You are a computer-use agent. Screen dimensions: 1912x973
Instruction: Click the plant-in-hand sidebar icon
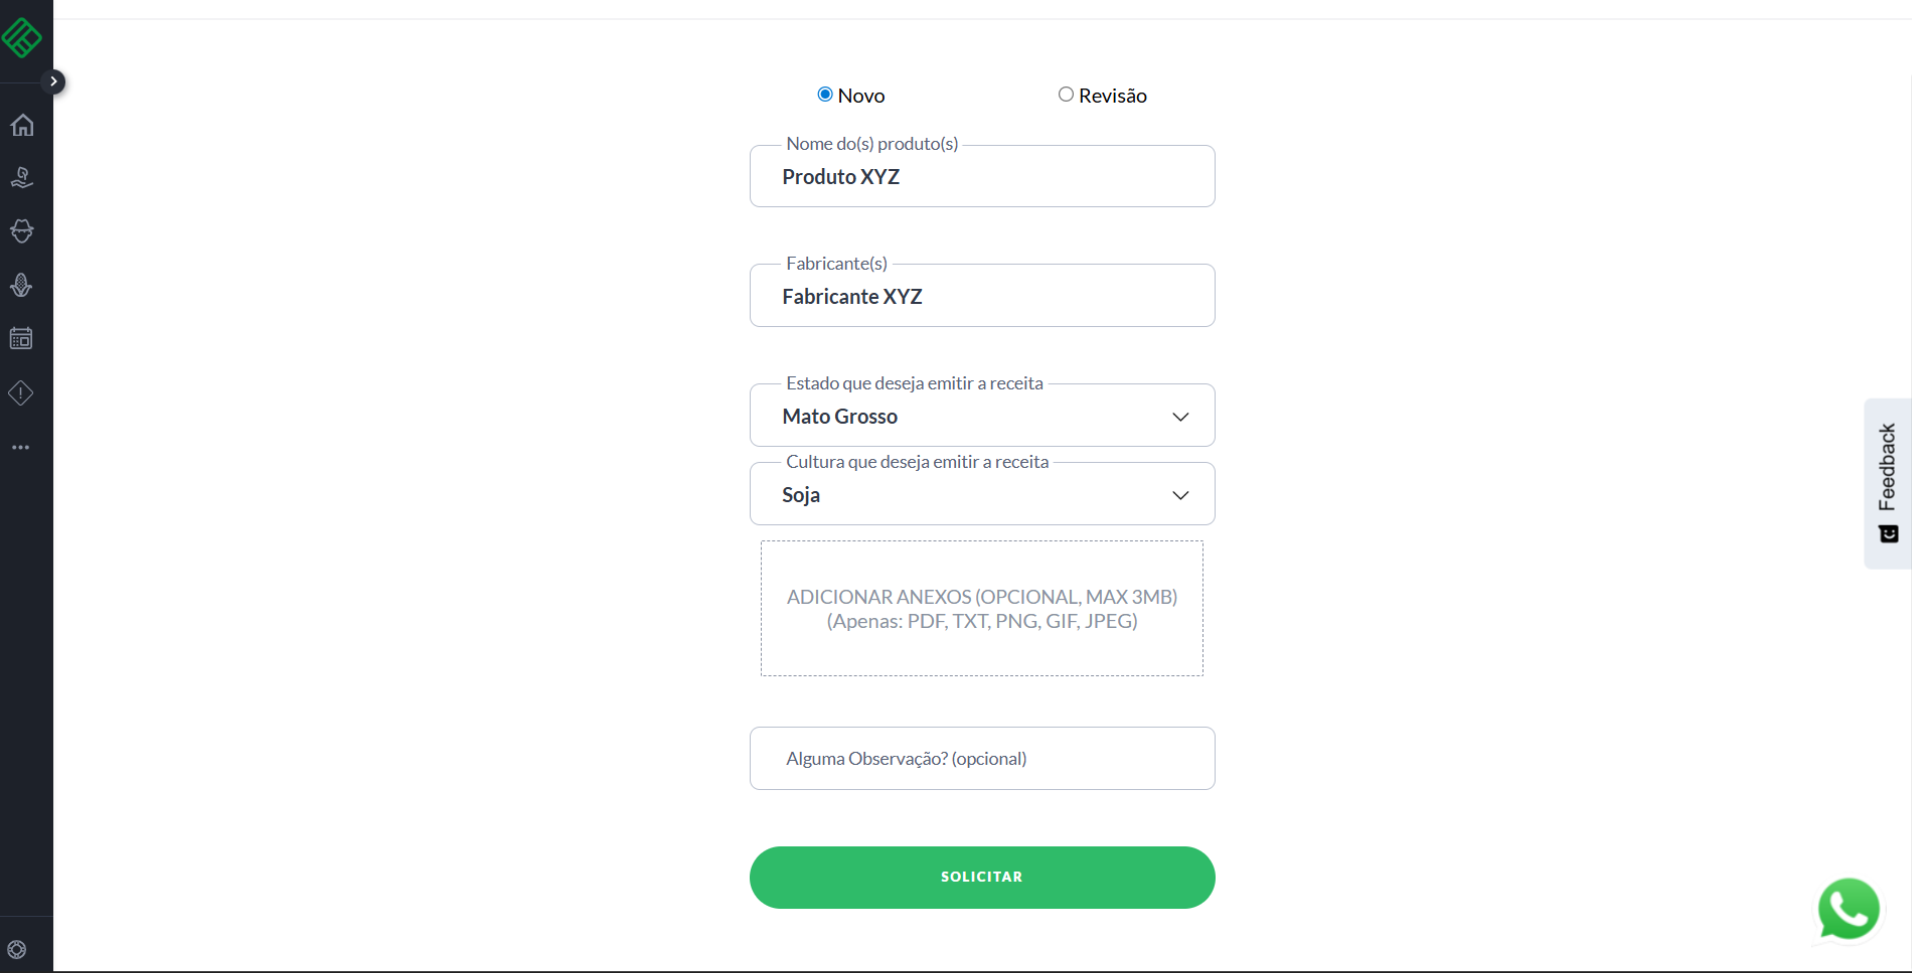[x=22, y=178]
